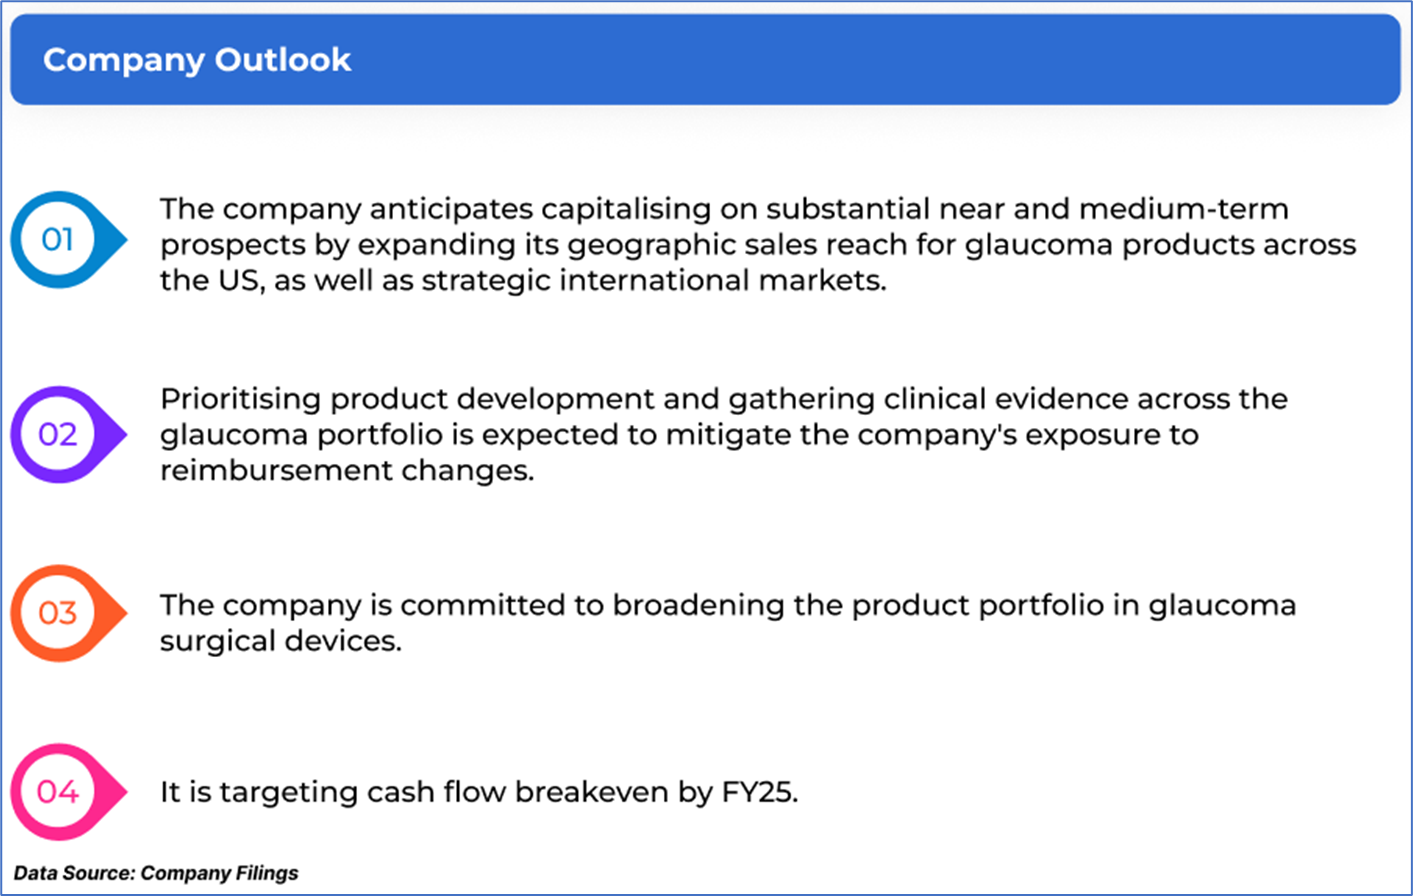Click the blue 01 marker icon

pos(59,240)
